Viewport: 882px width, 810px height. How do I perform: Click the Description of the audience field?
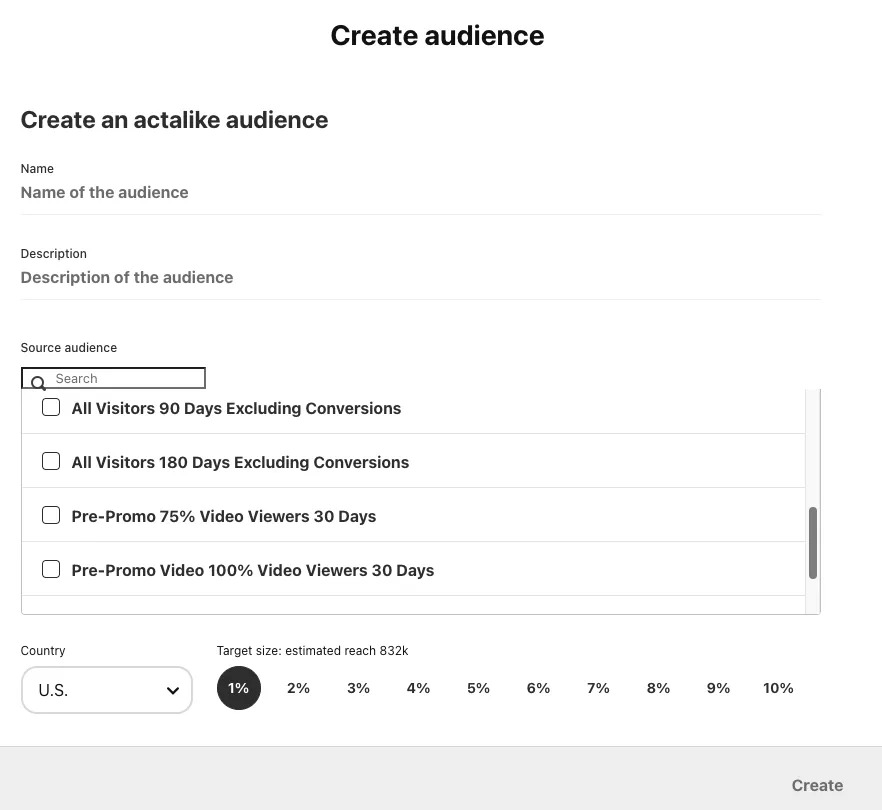tap(420, 278)
